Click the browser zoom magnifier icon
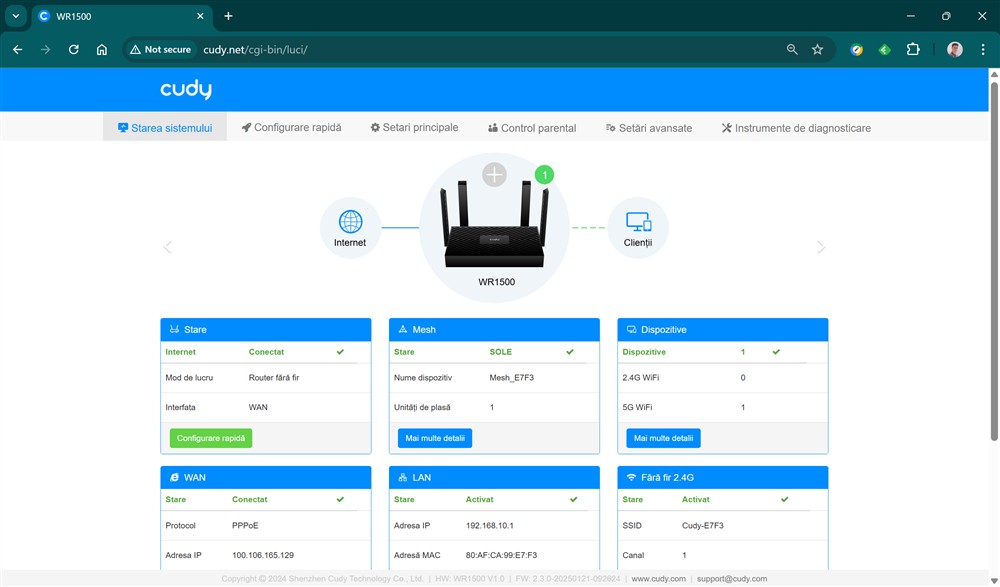The image size is (1000, 587). coord(792,49)
